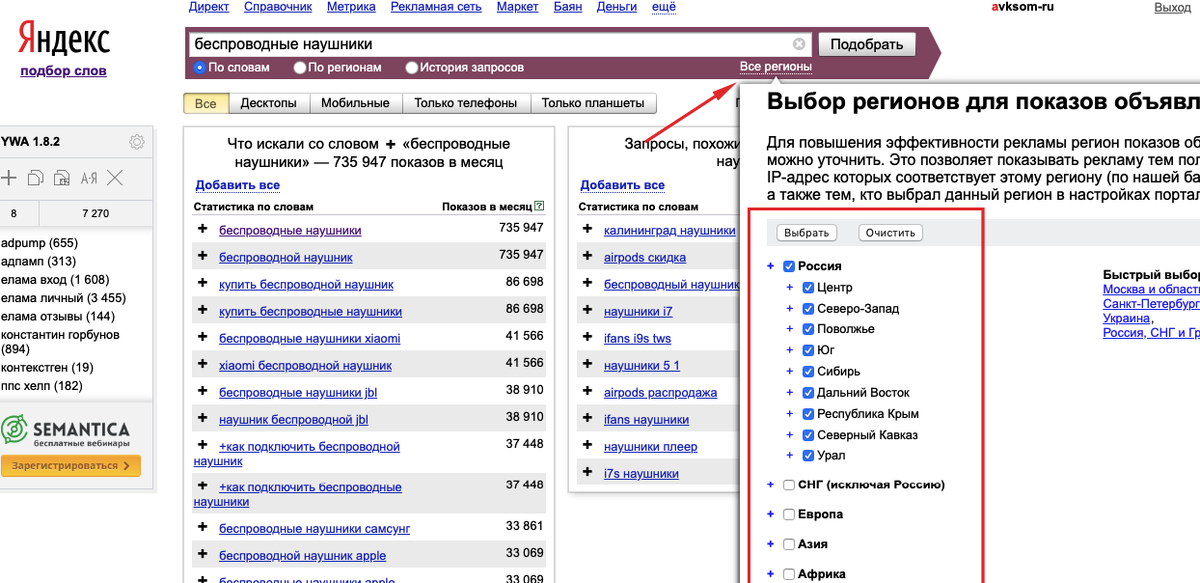Click the YWA add phrases plus icon
This screenshot has width=1200, height=583.
(9, 178)
